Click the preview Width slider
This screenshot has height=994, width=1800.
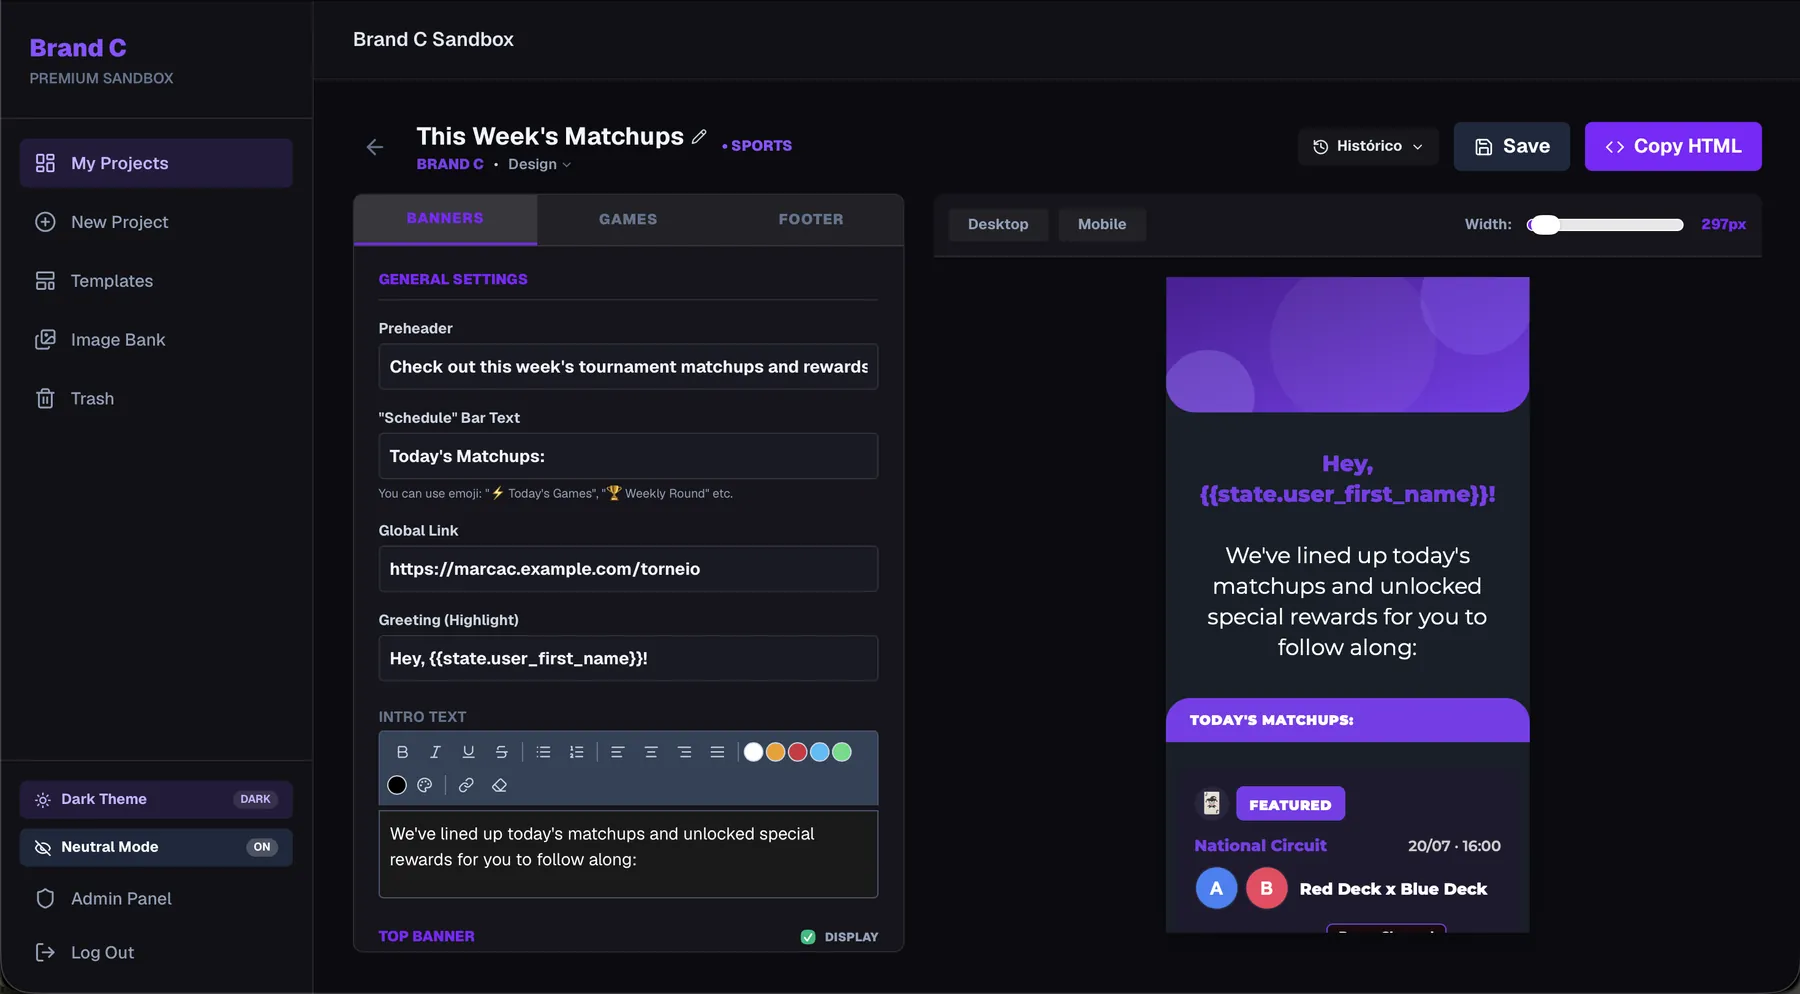[x=1605, y=225]
